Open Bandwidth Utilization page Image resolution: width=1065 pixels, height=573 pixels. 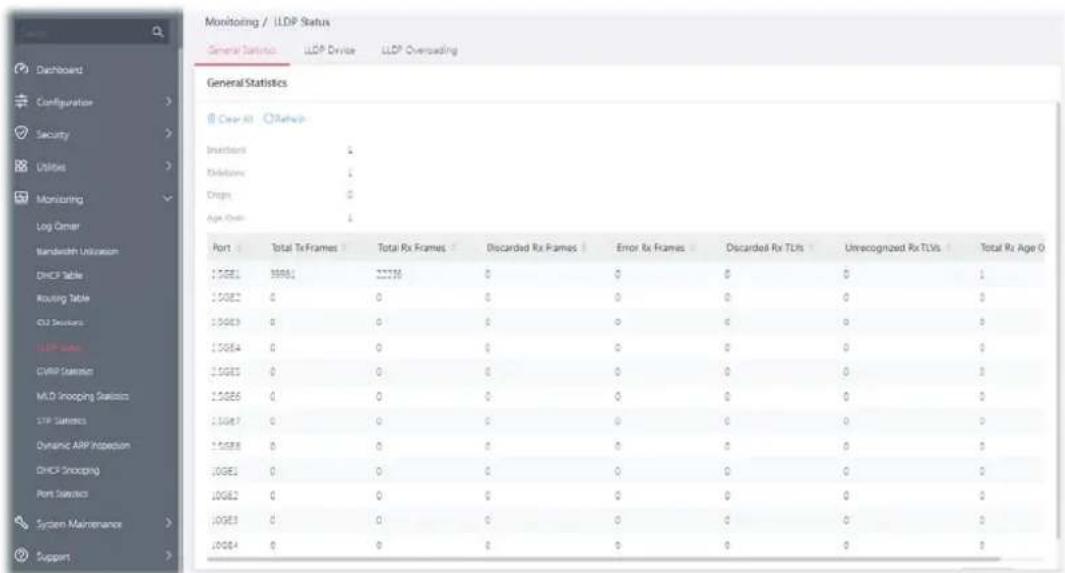[x=77, y=251]
